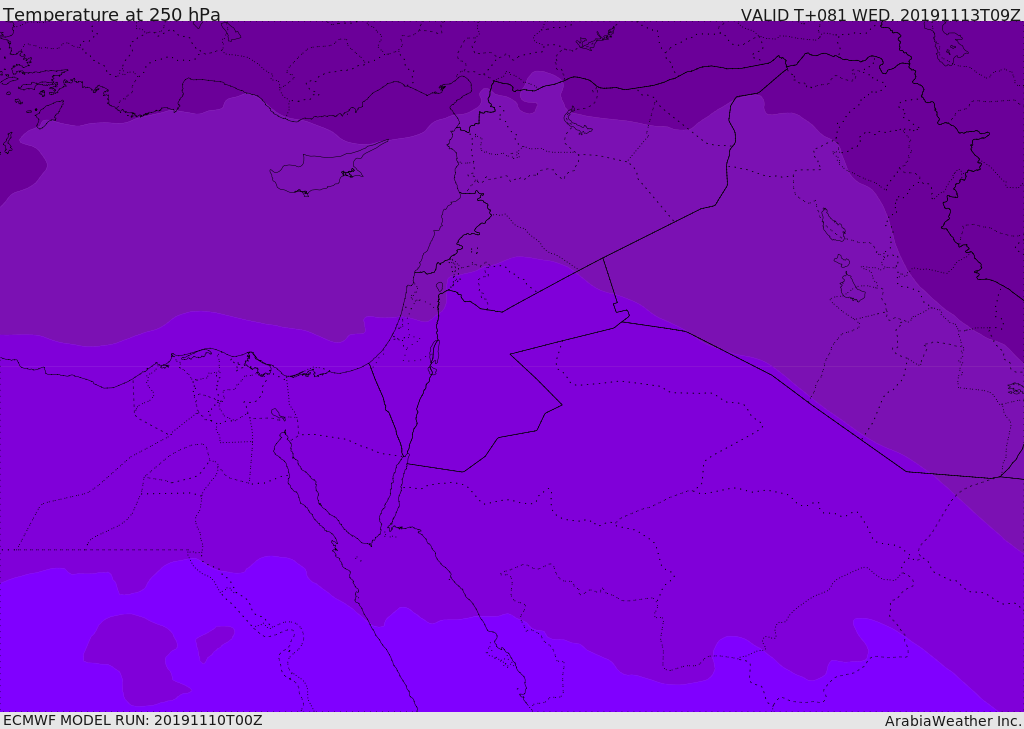Click the small darker patch near bottom-left

212,642
